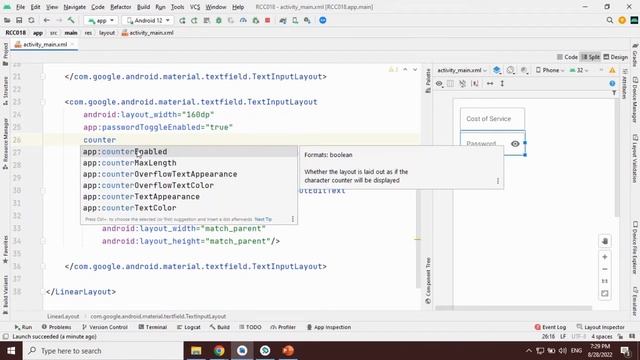Open the Event Log panel
The width and height of the screenshot is (640, 360).
pos(550,327)
